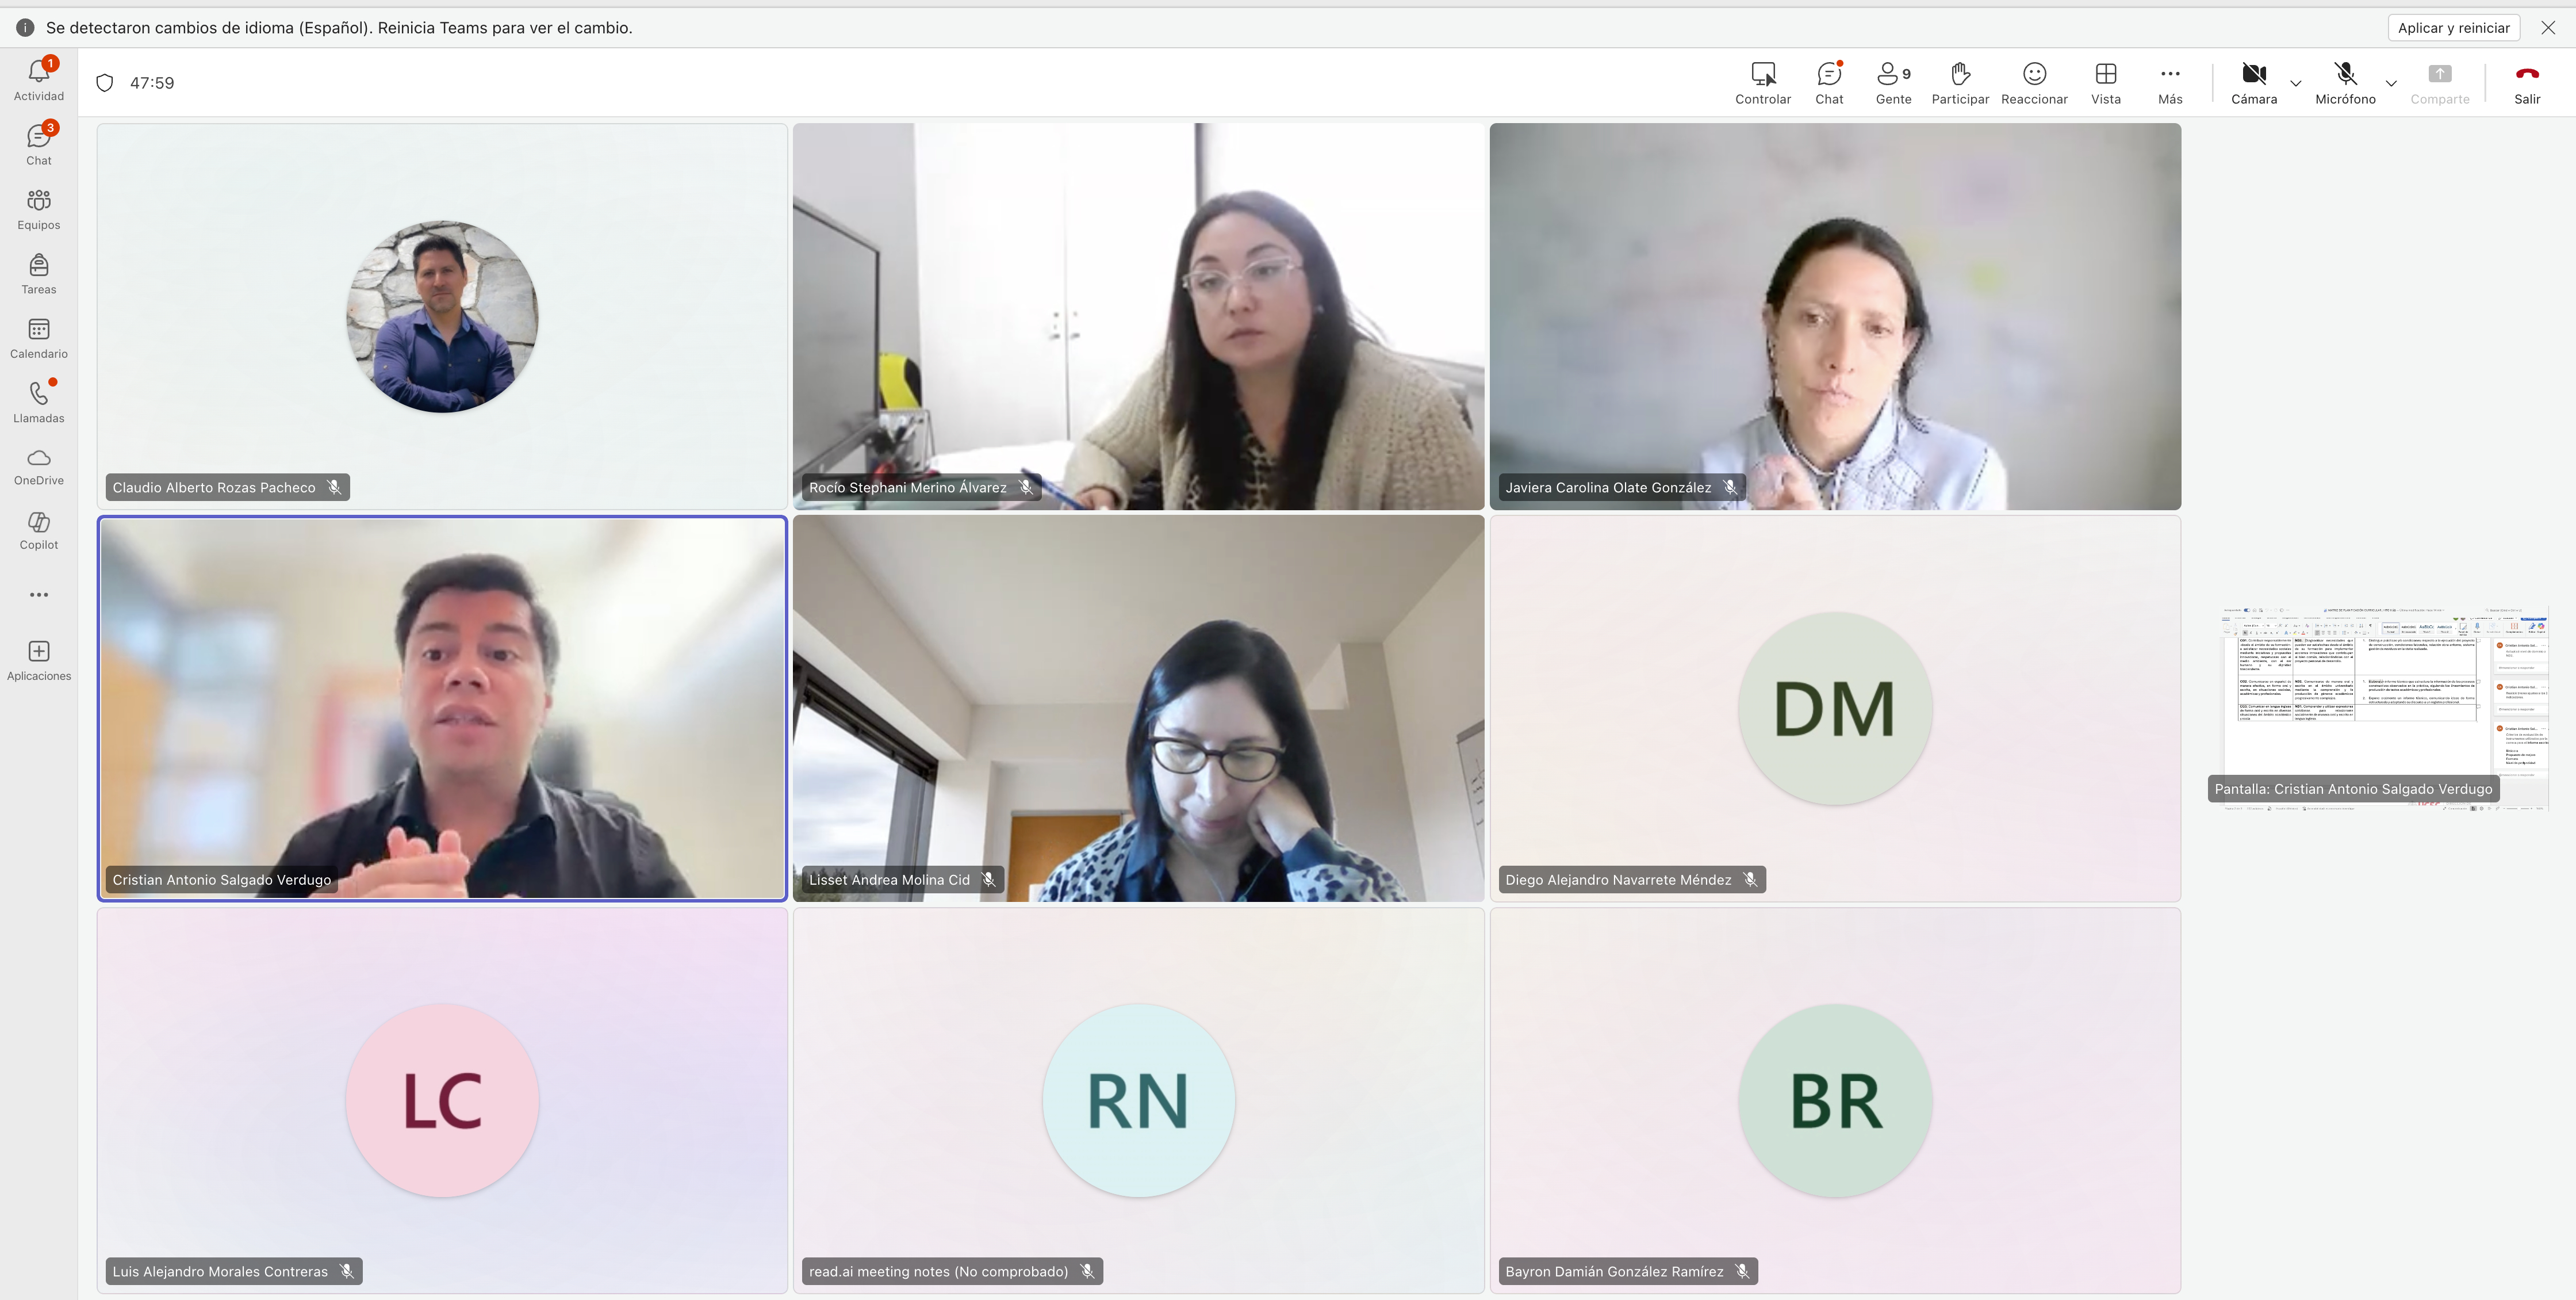Show more apps via sidebar ellipsis

(x=39, y=595)
